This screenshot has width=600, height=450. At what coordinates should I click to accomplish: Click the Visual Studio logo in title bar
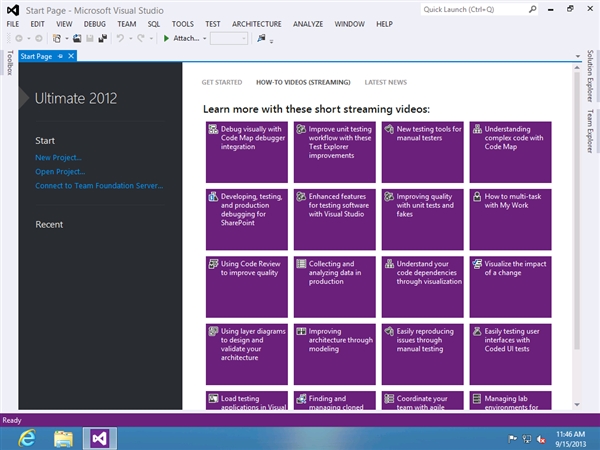(x=13, y=10)
